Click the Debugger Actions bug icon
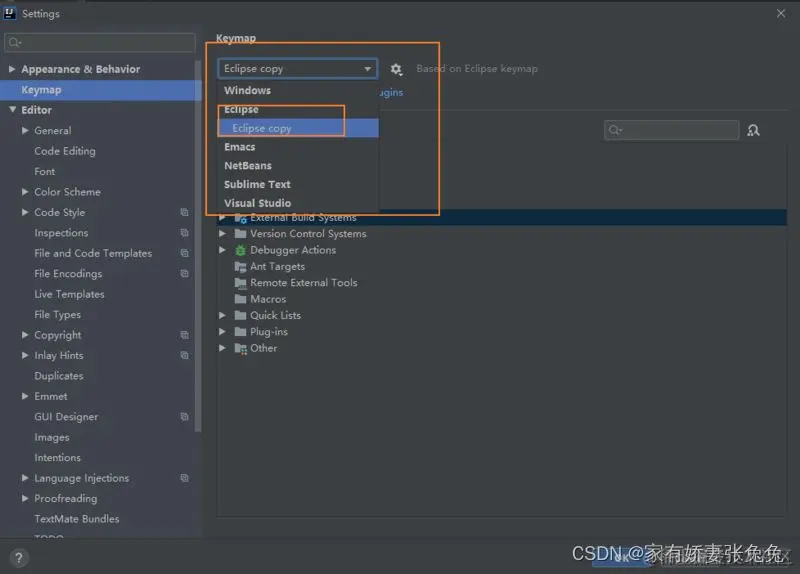This screenshot has width=800, height=574. coord(240,250)
